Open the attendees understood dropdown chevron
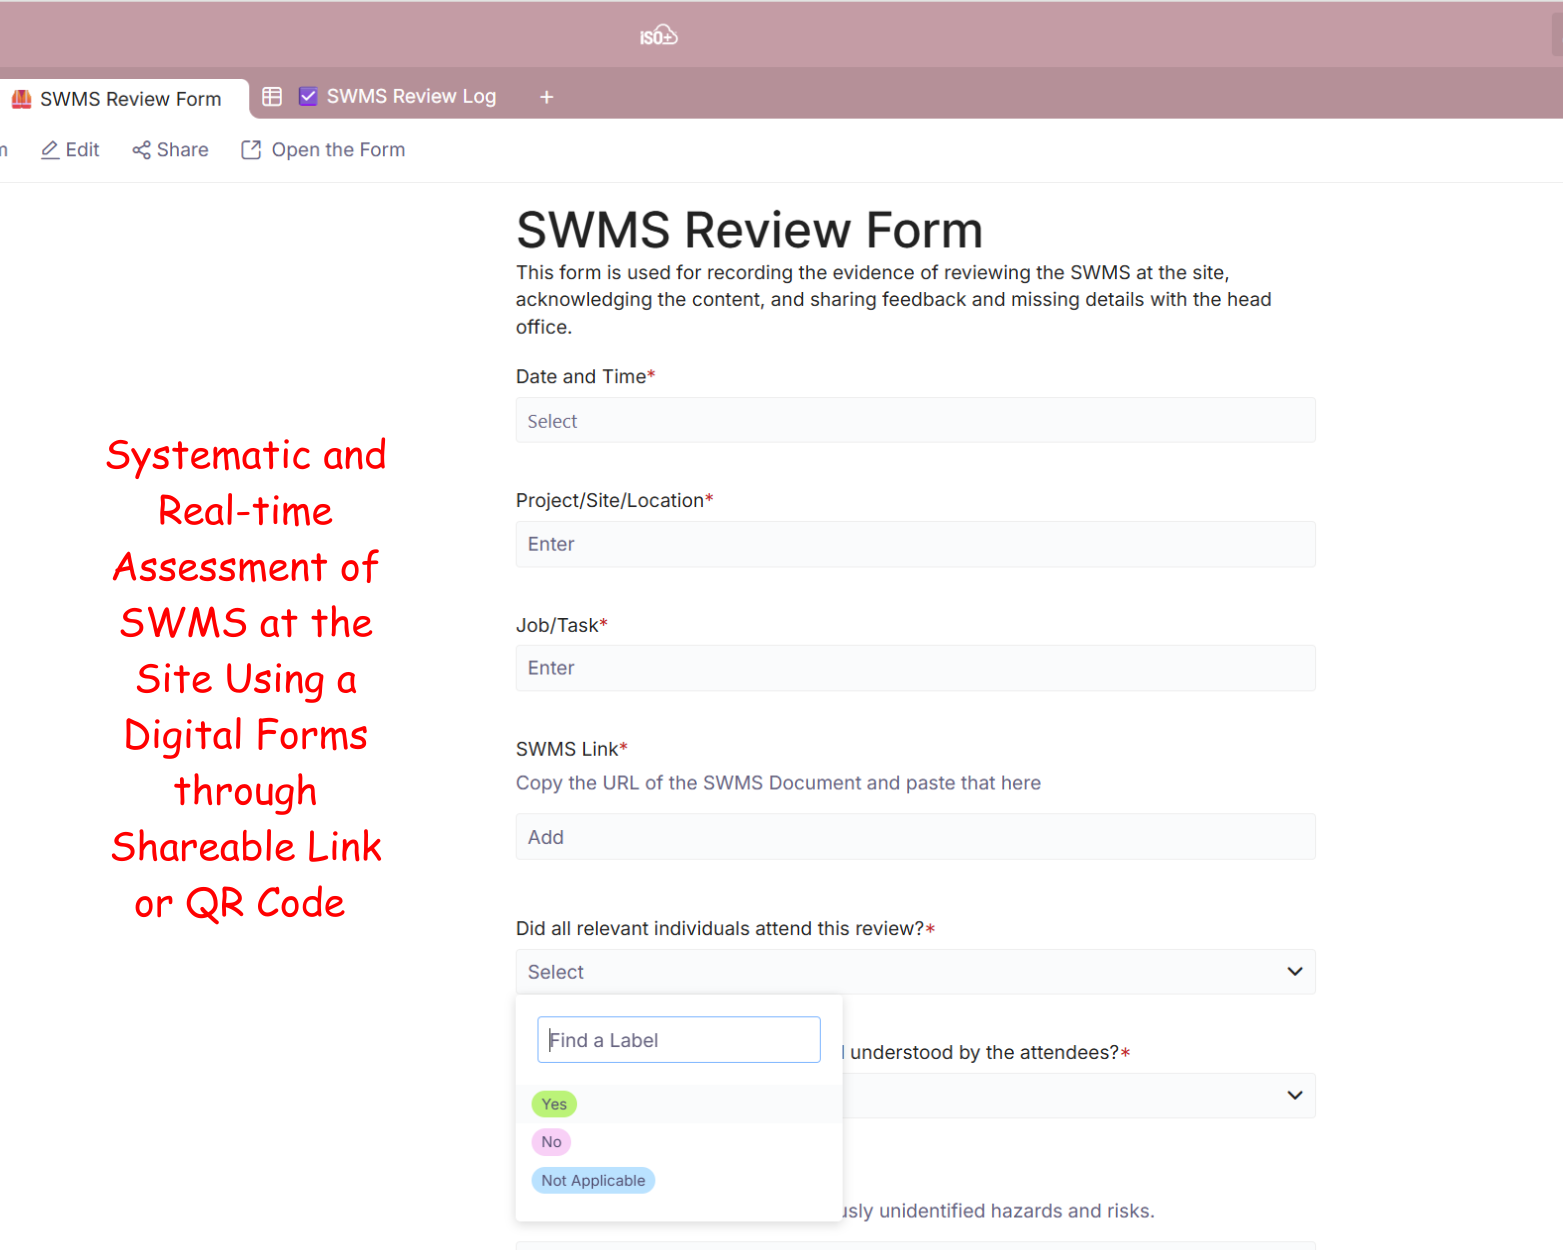This screenshot has height=1250, width=1563. click(1294, 1095)
